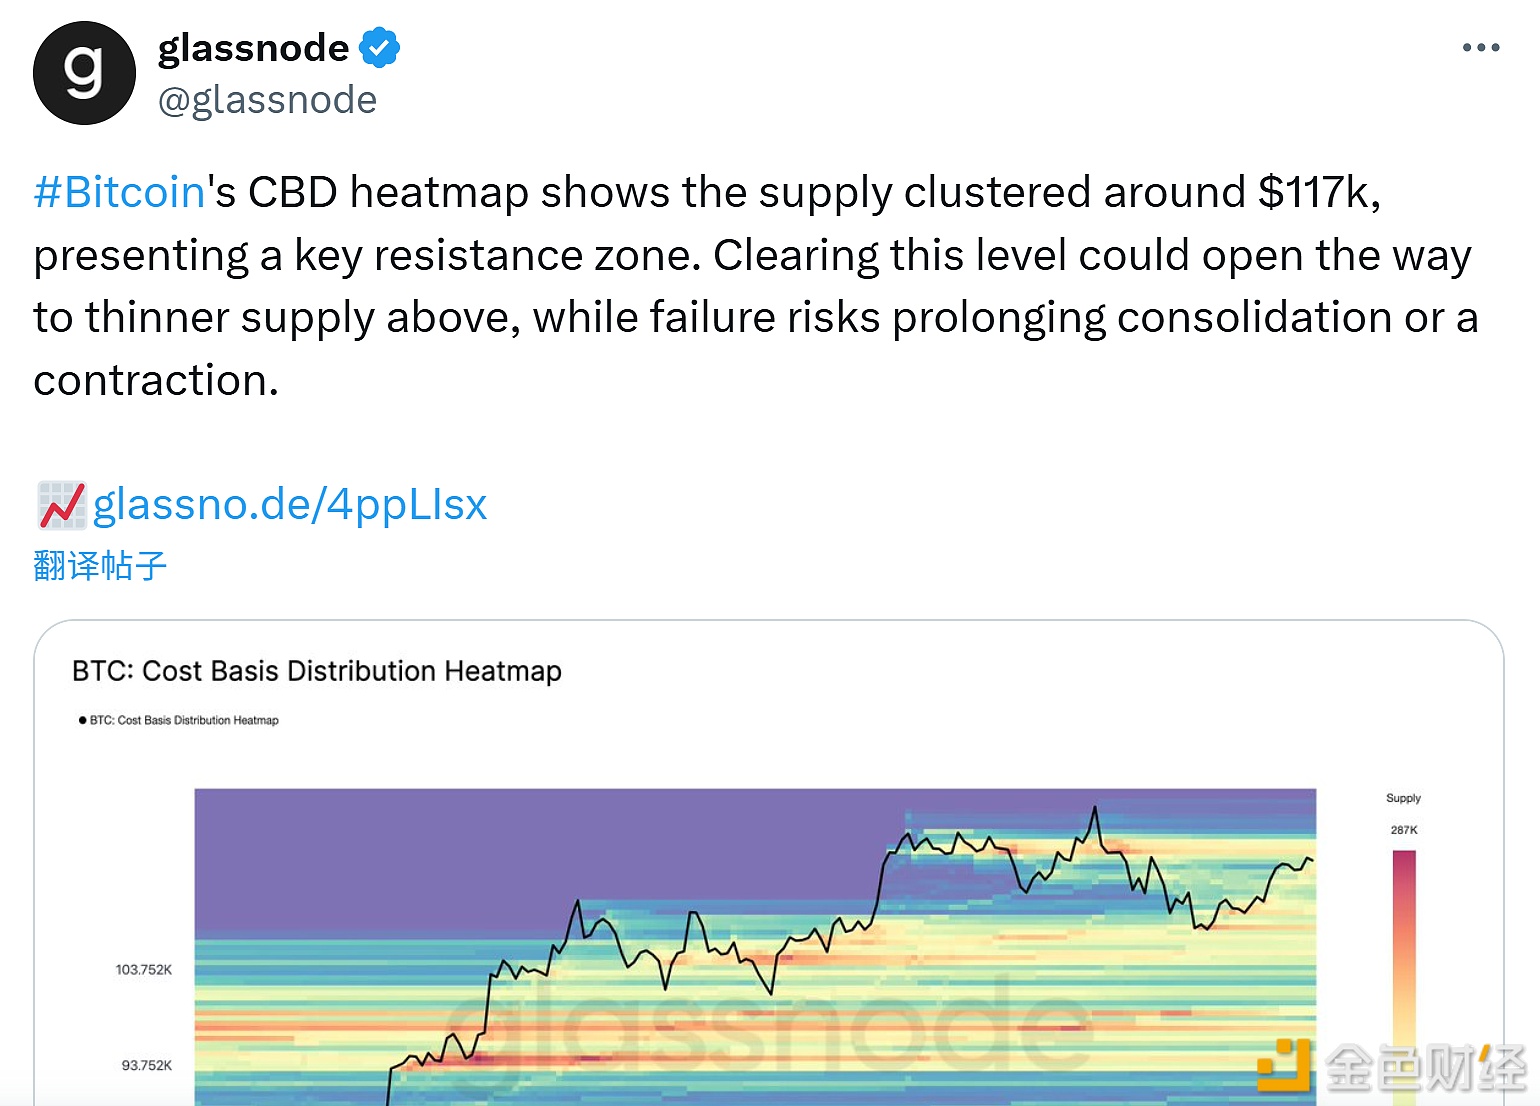Click the 287K supply scale label
Image resolution: width=1540 pixels, height=1106 pixels.
tap(1404, 830)
